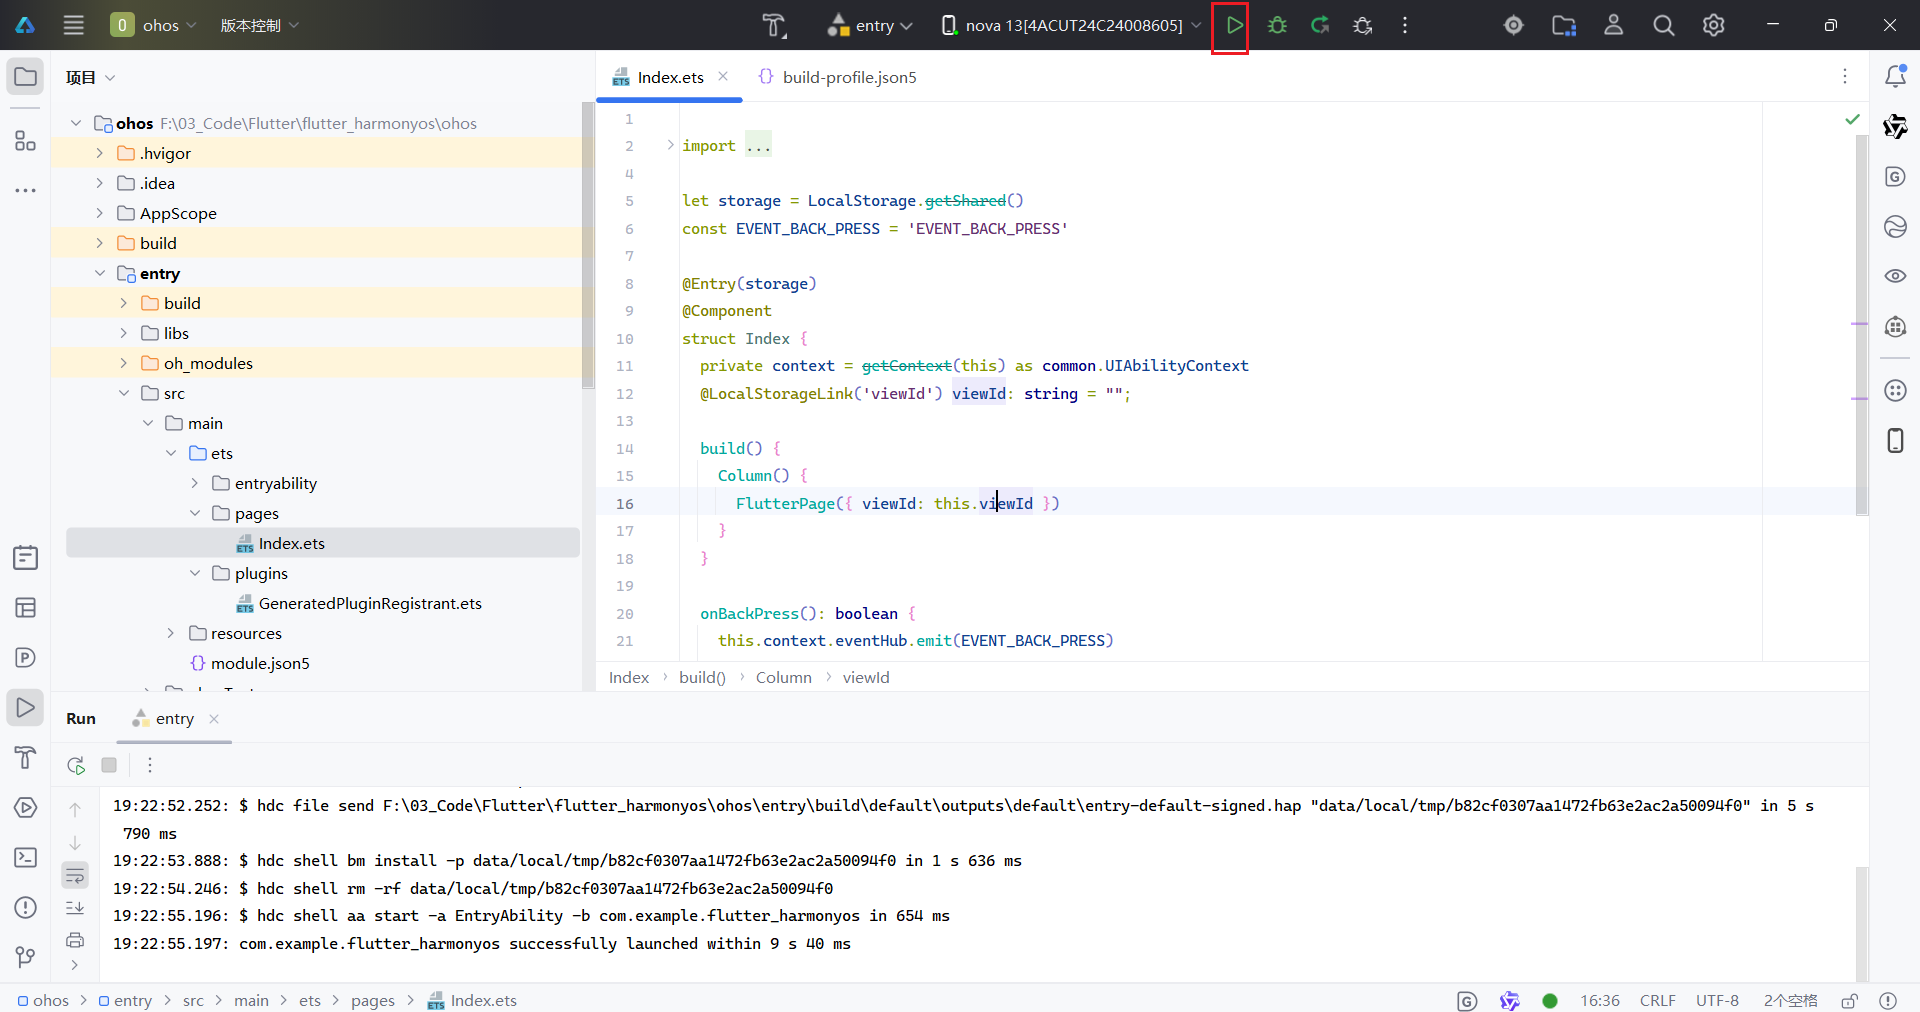Open the Build hammer tool window in left sidebar

click(26, 757)
